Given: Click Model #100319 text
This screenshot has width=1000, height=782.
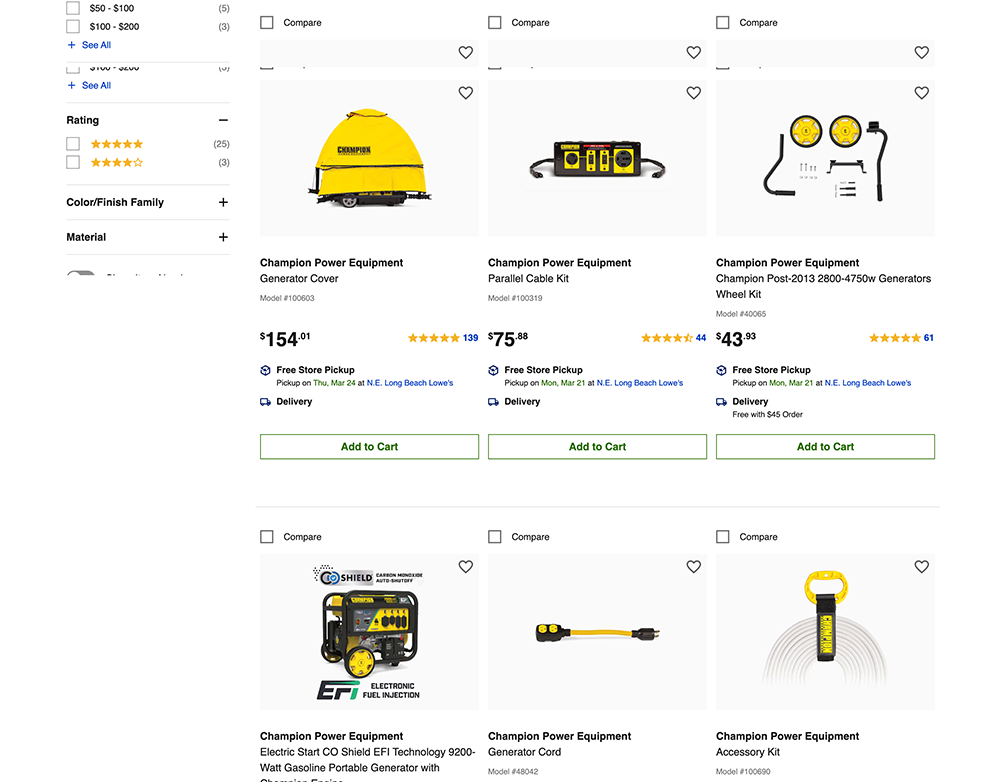Looking at the screenshot, I should coord(515,298).
